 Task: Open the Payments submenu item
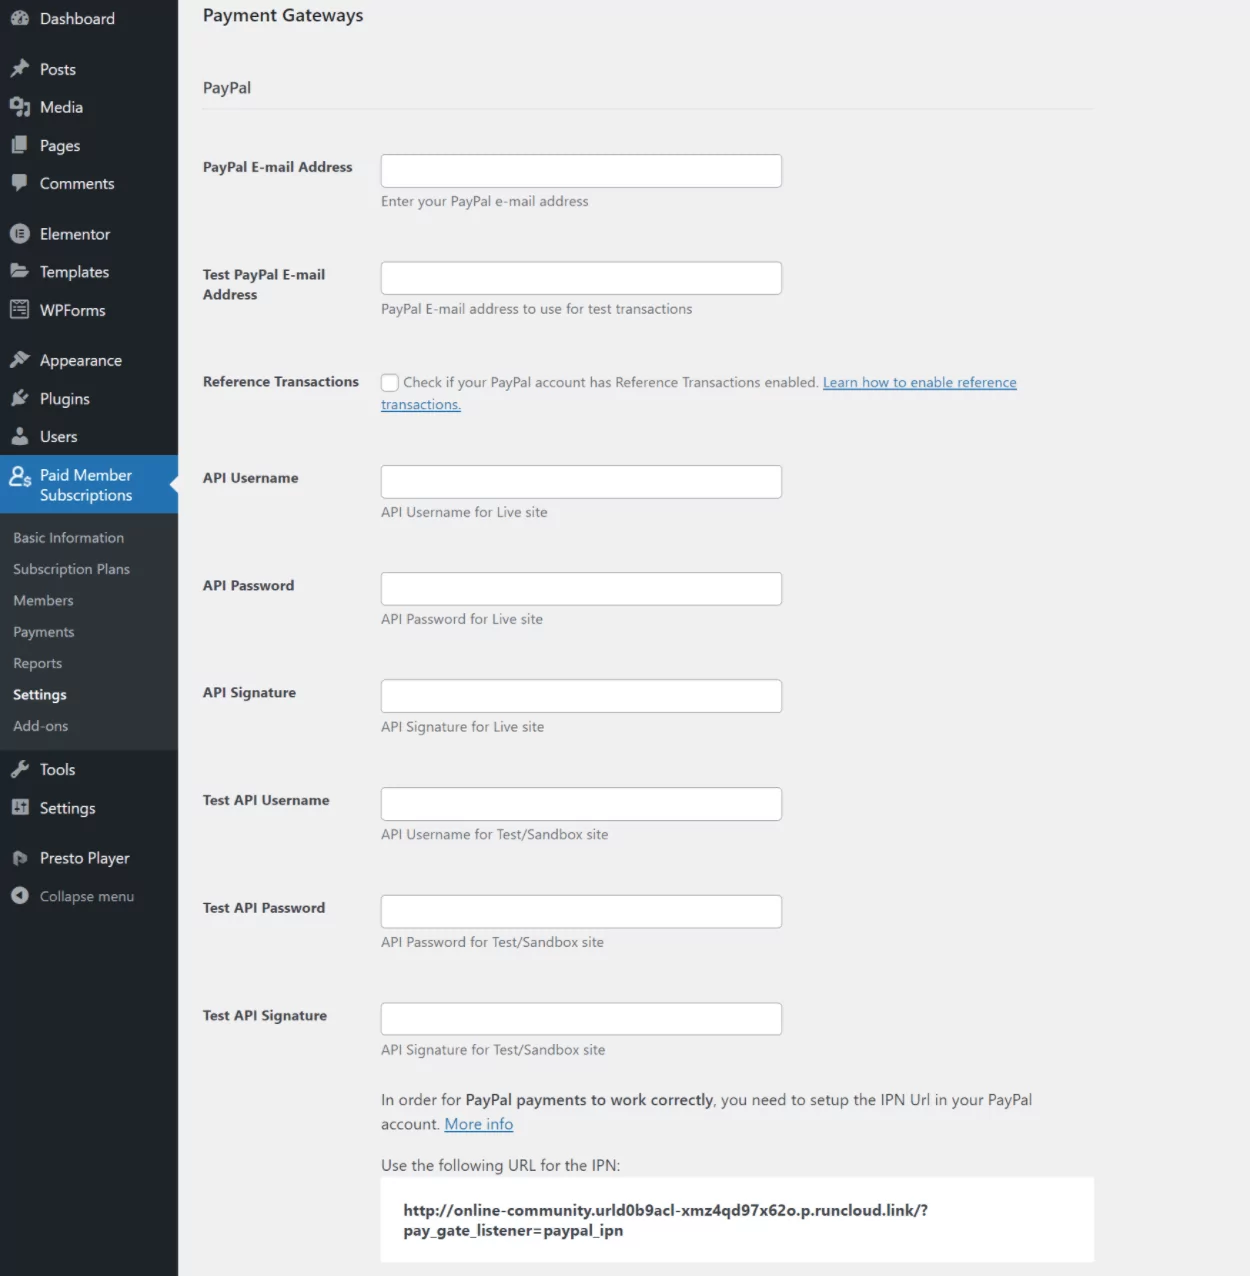[43, 632]
